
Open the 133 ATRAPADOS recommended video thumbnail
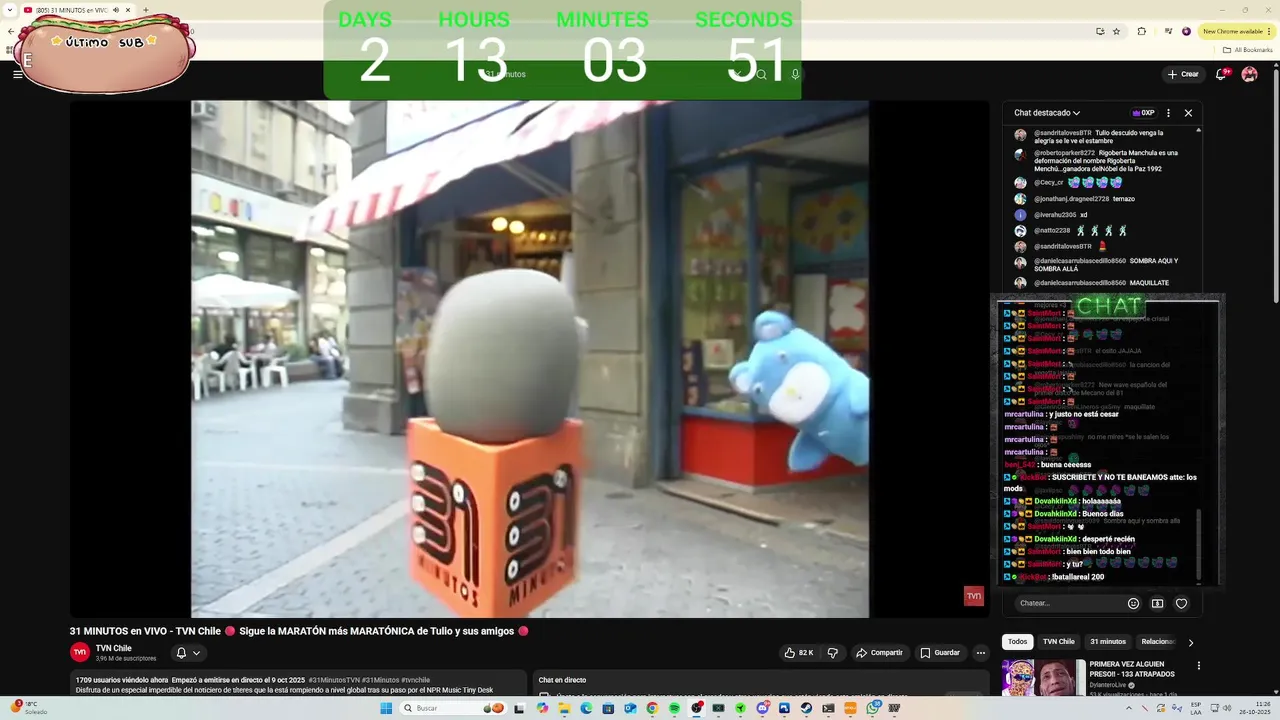tap(1043, 678)
